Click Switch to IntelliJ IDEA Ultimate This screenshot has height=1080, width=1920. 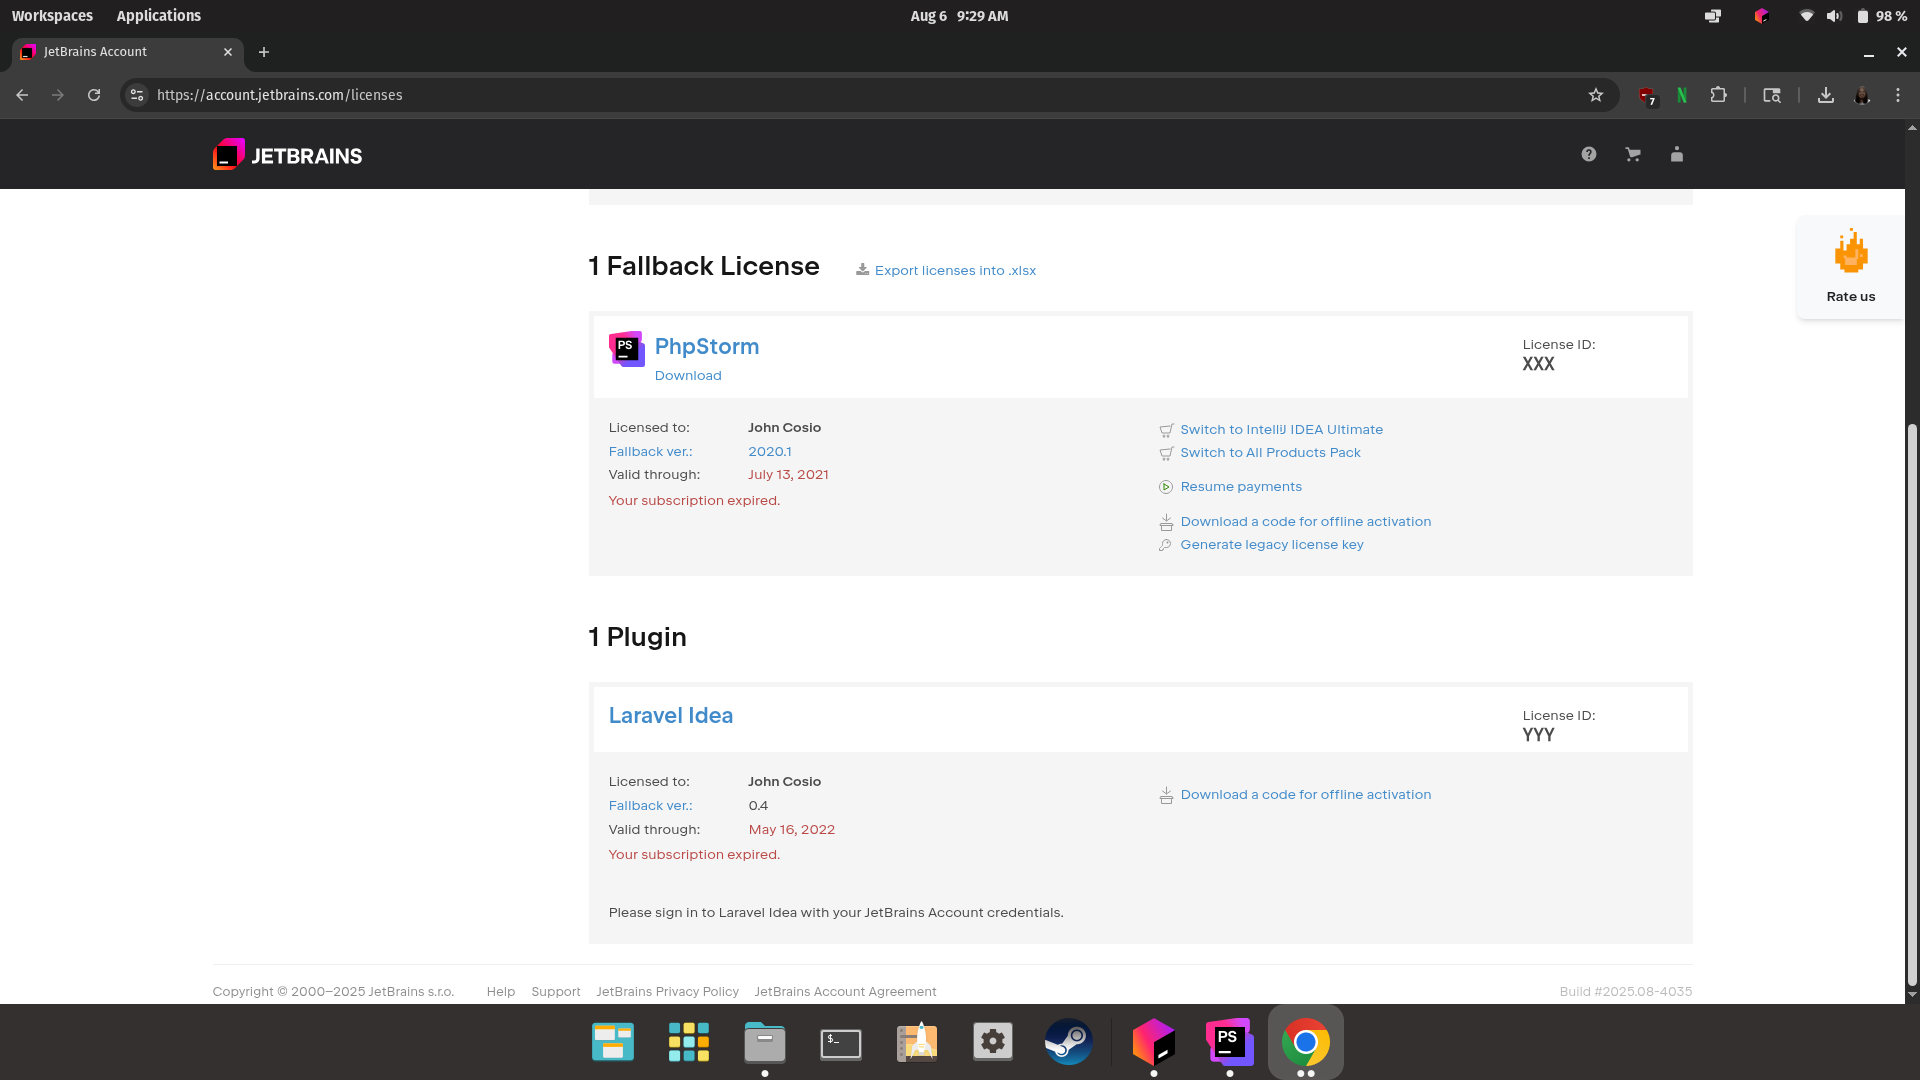coord(1281,430)
